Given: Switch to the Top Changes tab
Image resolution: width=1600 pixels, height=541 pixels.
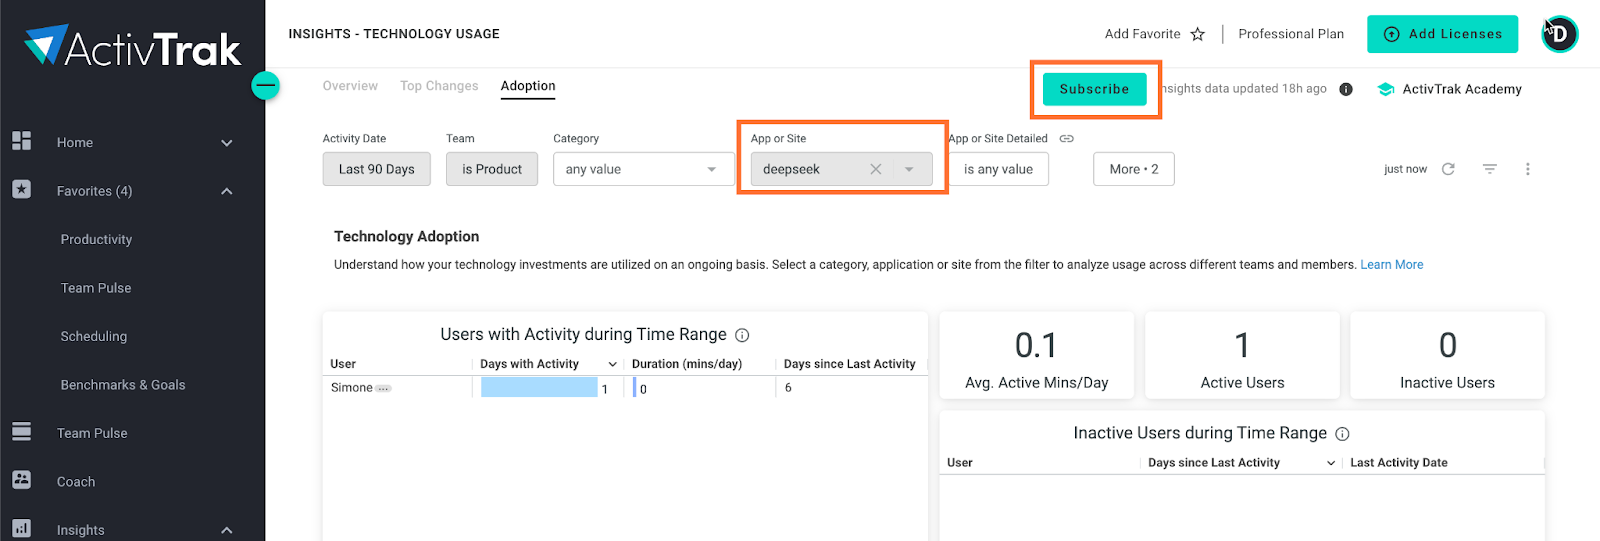Looking at the screenshot, I should [439, 86].
